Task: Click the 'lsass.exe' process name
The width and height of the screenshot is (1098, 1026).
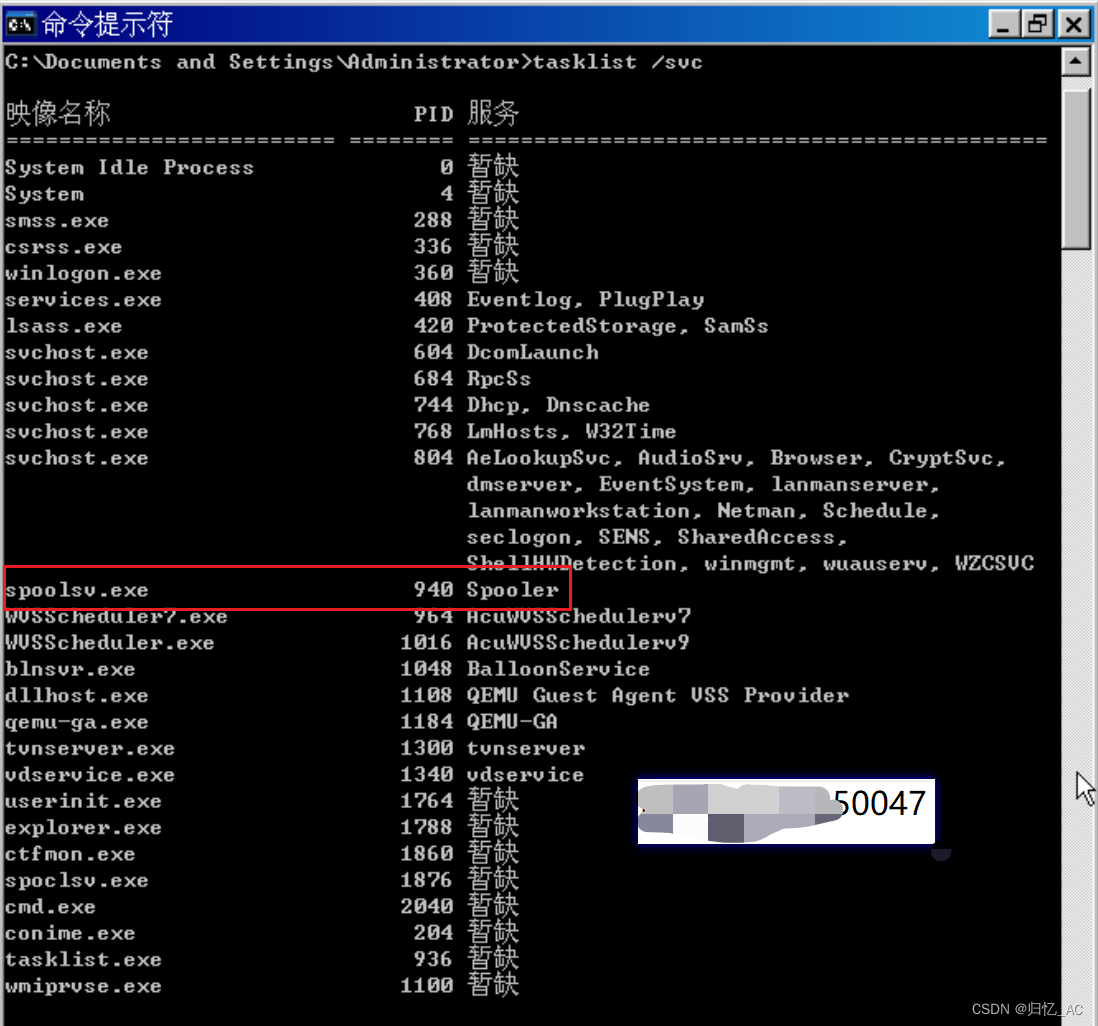Action: point(63,326)
